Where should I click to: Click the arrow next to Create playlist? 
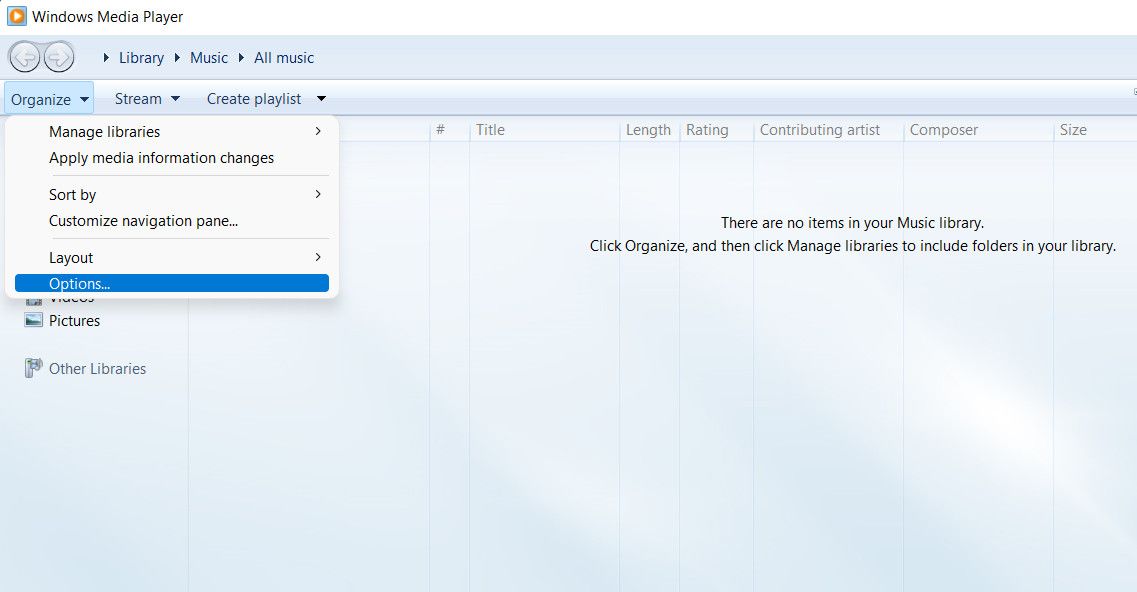(x=321, y=99)
